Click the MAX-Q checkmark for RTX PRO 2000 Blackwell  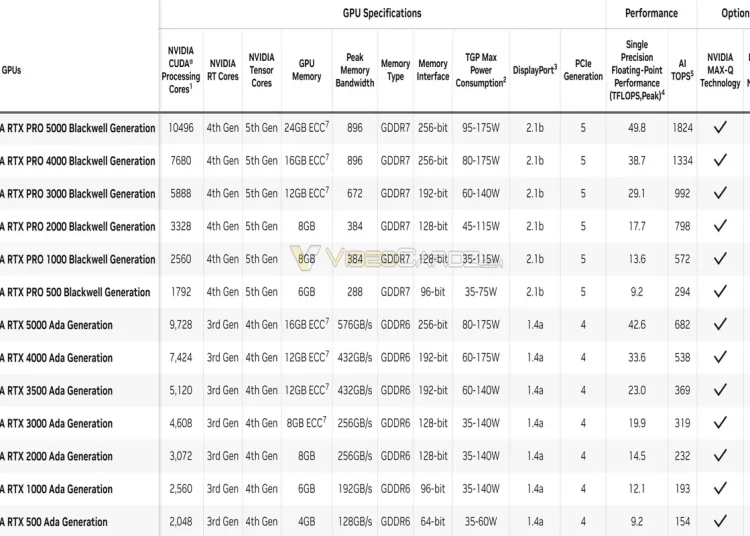coord(720,226)
